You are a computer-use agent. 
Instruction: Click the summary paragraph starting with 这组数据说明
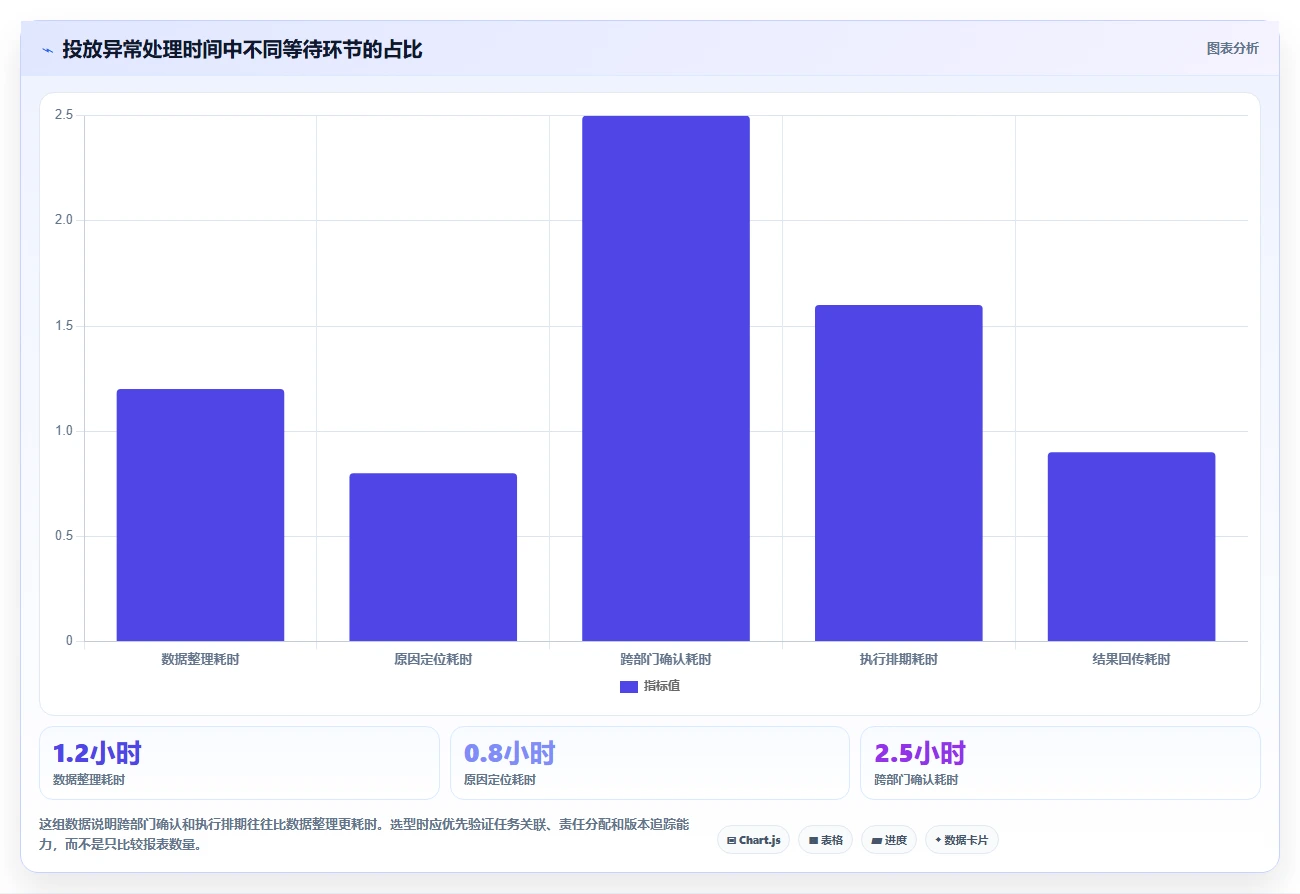click(x=363, y=834)
